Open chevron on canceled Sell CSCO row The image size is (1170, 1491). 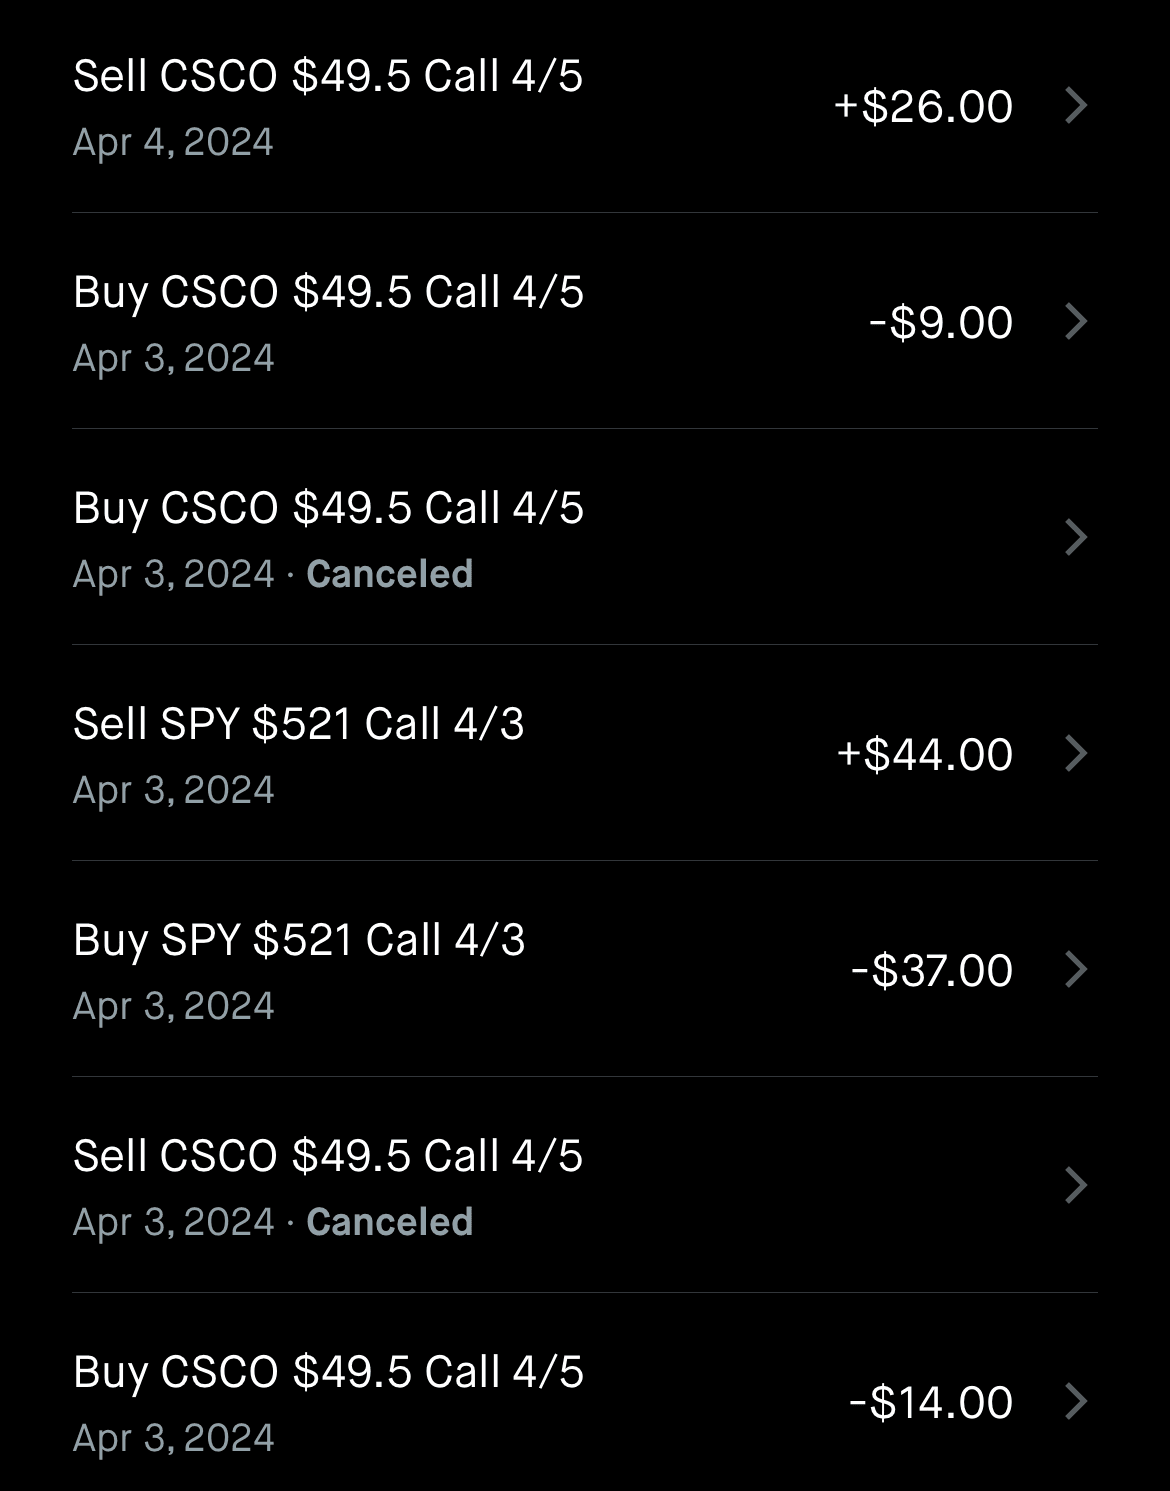tap(1076, 1185)
